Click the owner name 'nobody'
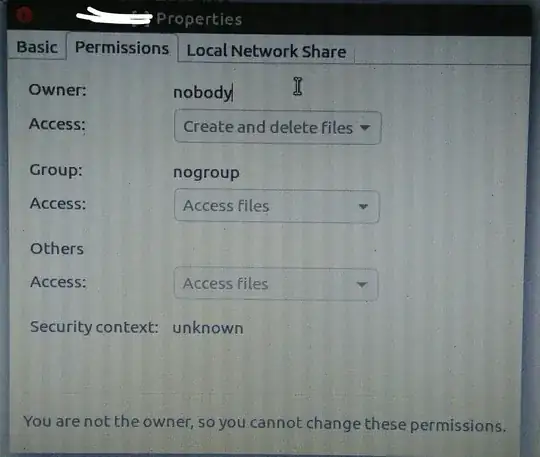Viewport: 540px width, 457px height. click(x=202, y=93)
